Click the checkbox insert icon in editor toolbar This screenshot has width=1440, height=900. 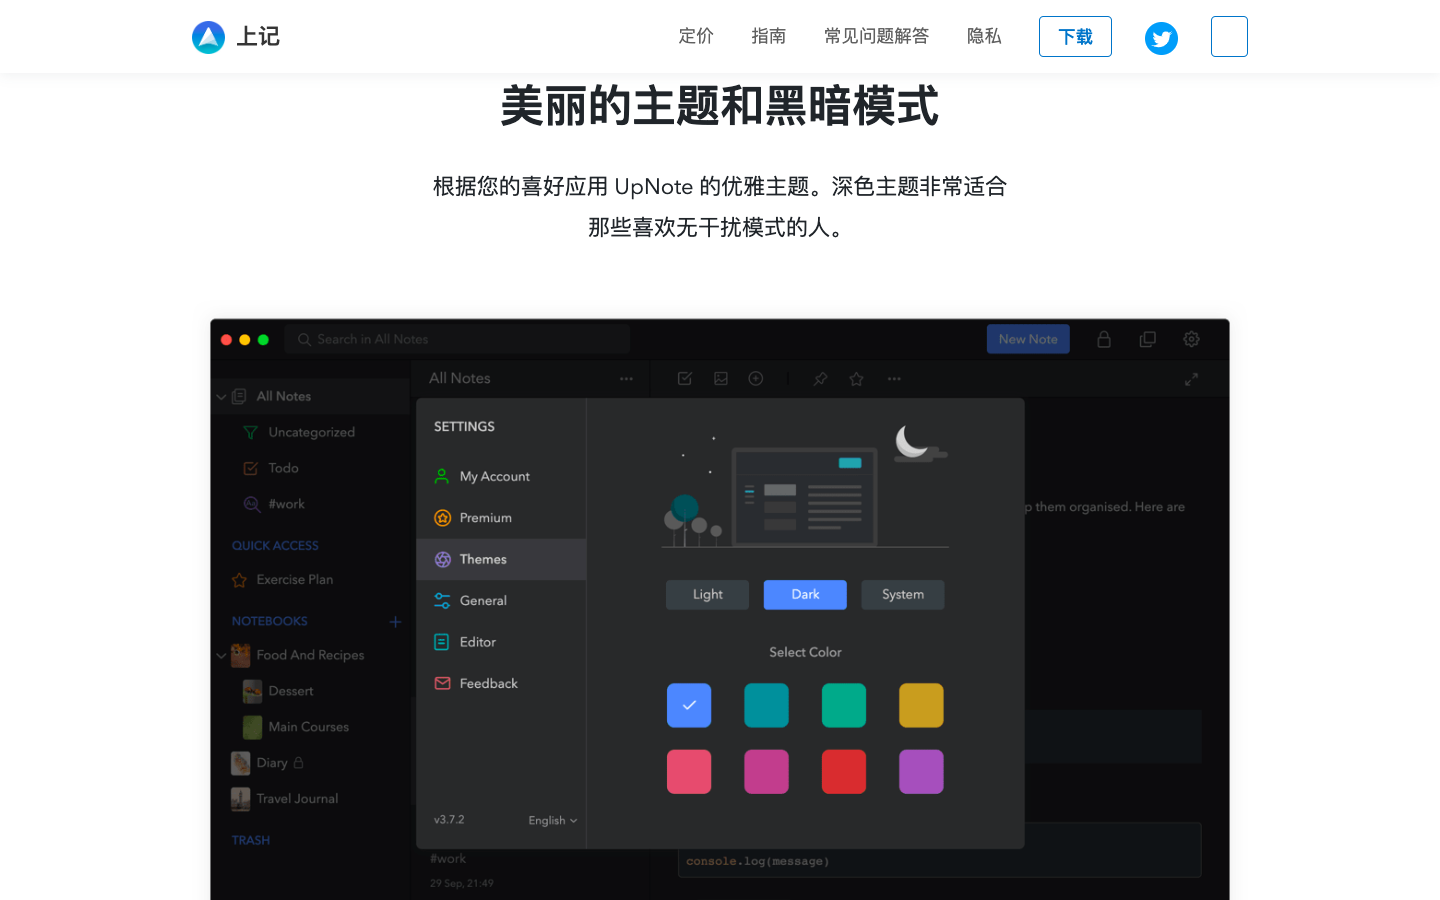click(x=685, y=378)
